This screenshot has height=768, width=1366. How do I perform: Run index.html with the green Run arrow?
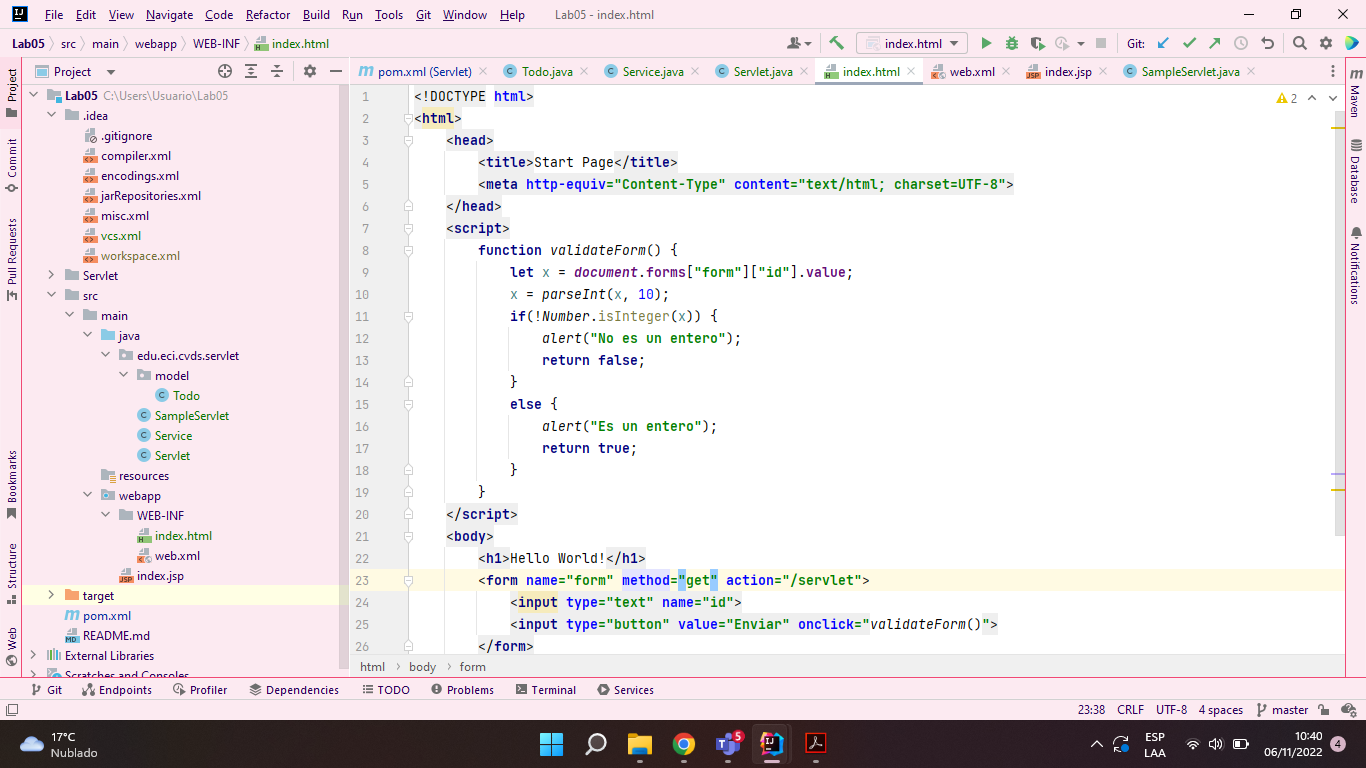(x=986, y=43)
